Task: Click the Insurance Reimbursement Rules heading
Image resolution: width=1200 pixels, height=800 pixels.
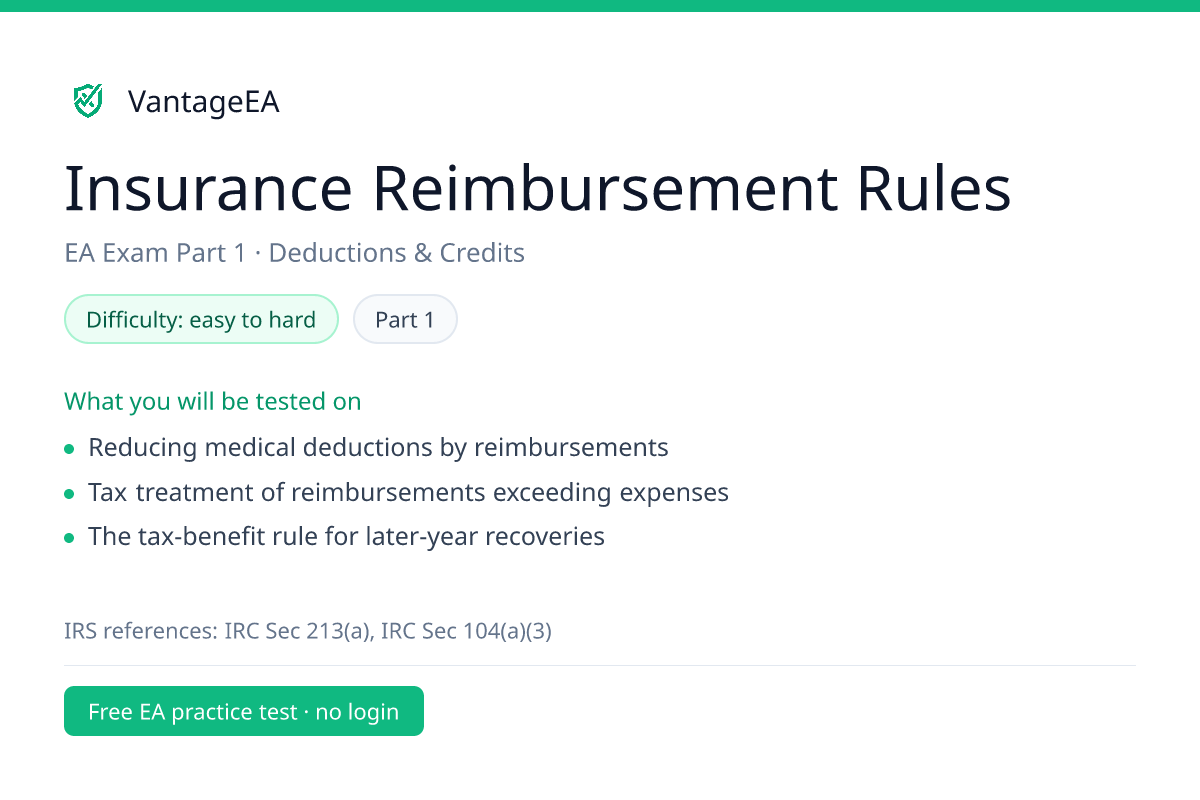Action: [538, 189]
